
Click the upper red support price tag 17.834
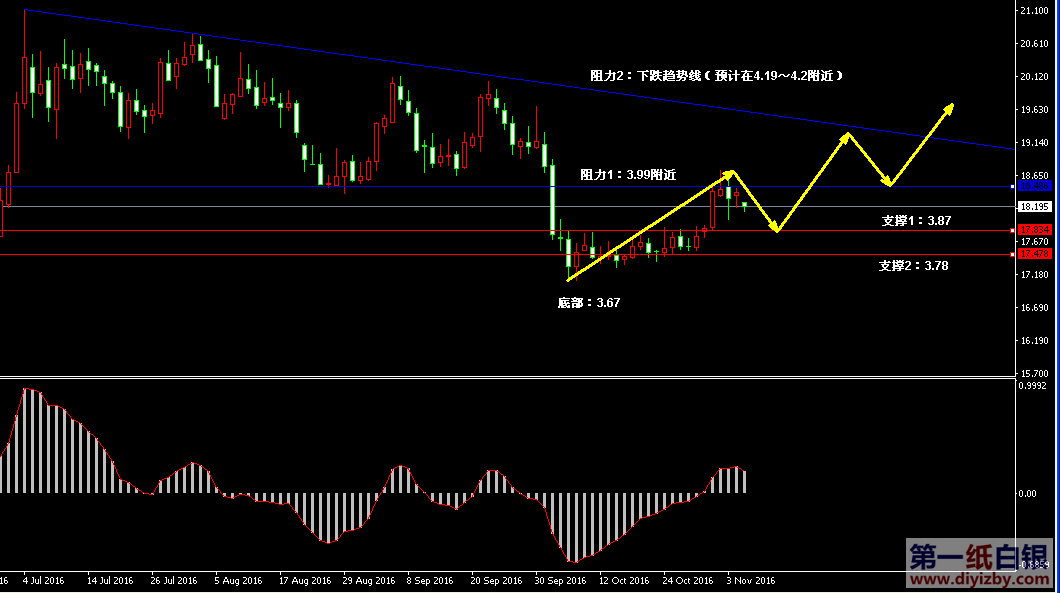click(x=1034, y=230)
